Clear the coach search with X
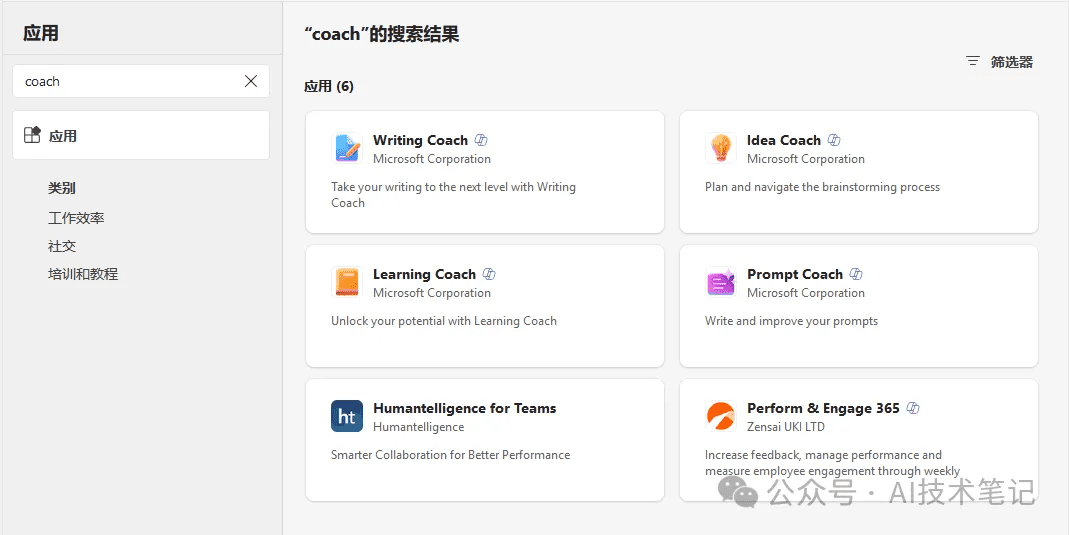 pyautogui.click(x=251, y=81)
